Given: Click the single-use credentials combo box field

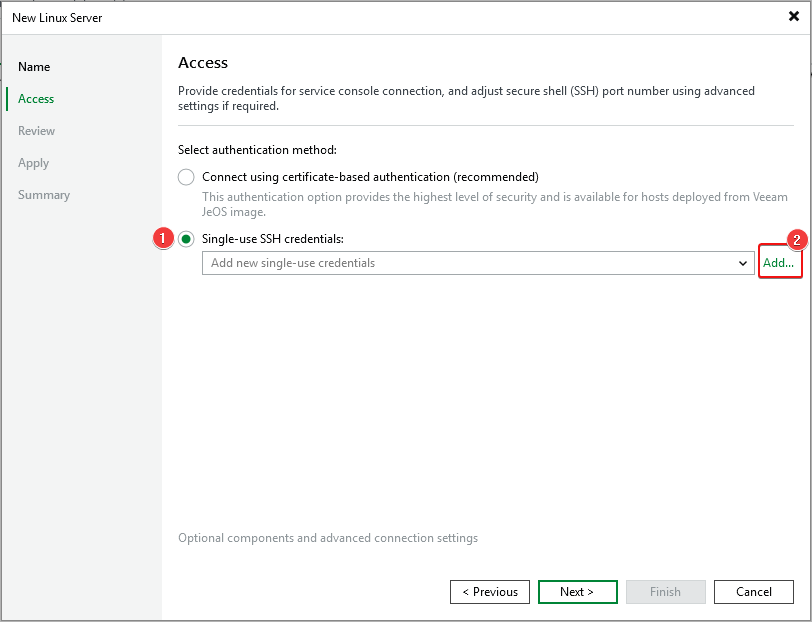Looking at the screenshot, I should [466, 263].
